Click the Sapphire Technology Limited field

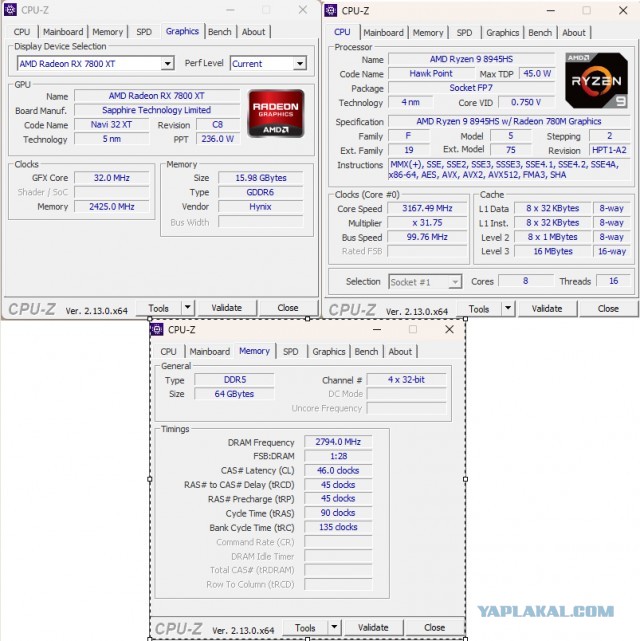pos(157,110)
